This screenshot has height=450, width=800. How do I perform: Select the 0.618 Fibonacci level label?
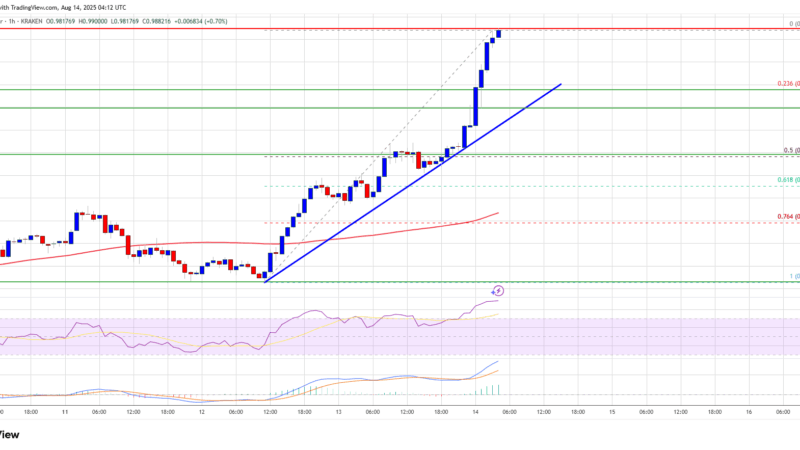tap(786, 179)
